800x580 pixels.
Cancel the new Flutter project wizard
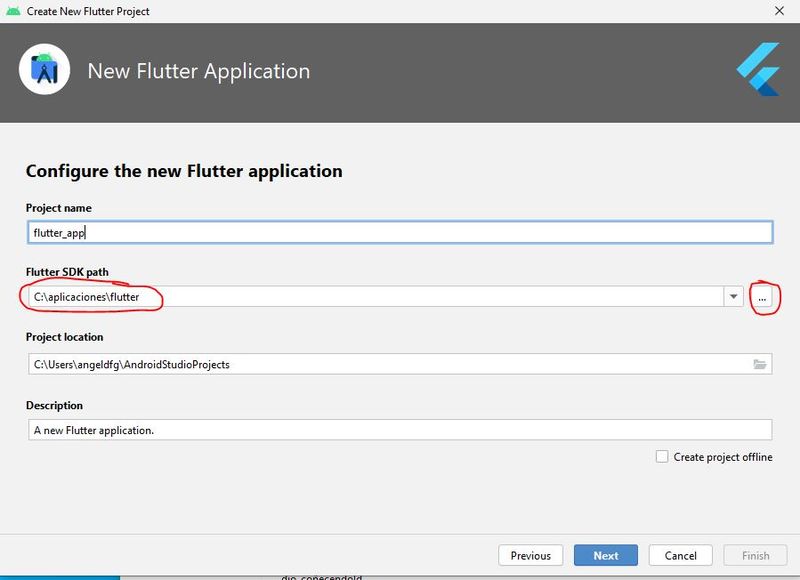(x=680, y=555)
